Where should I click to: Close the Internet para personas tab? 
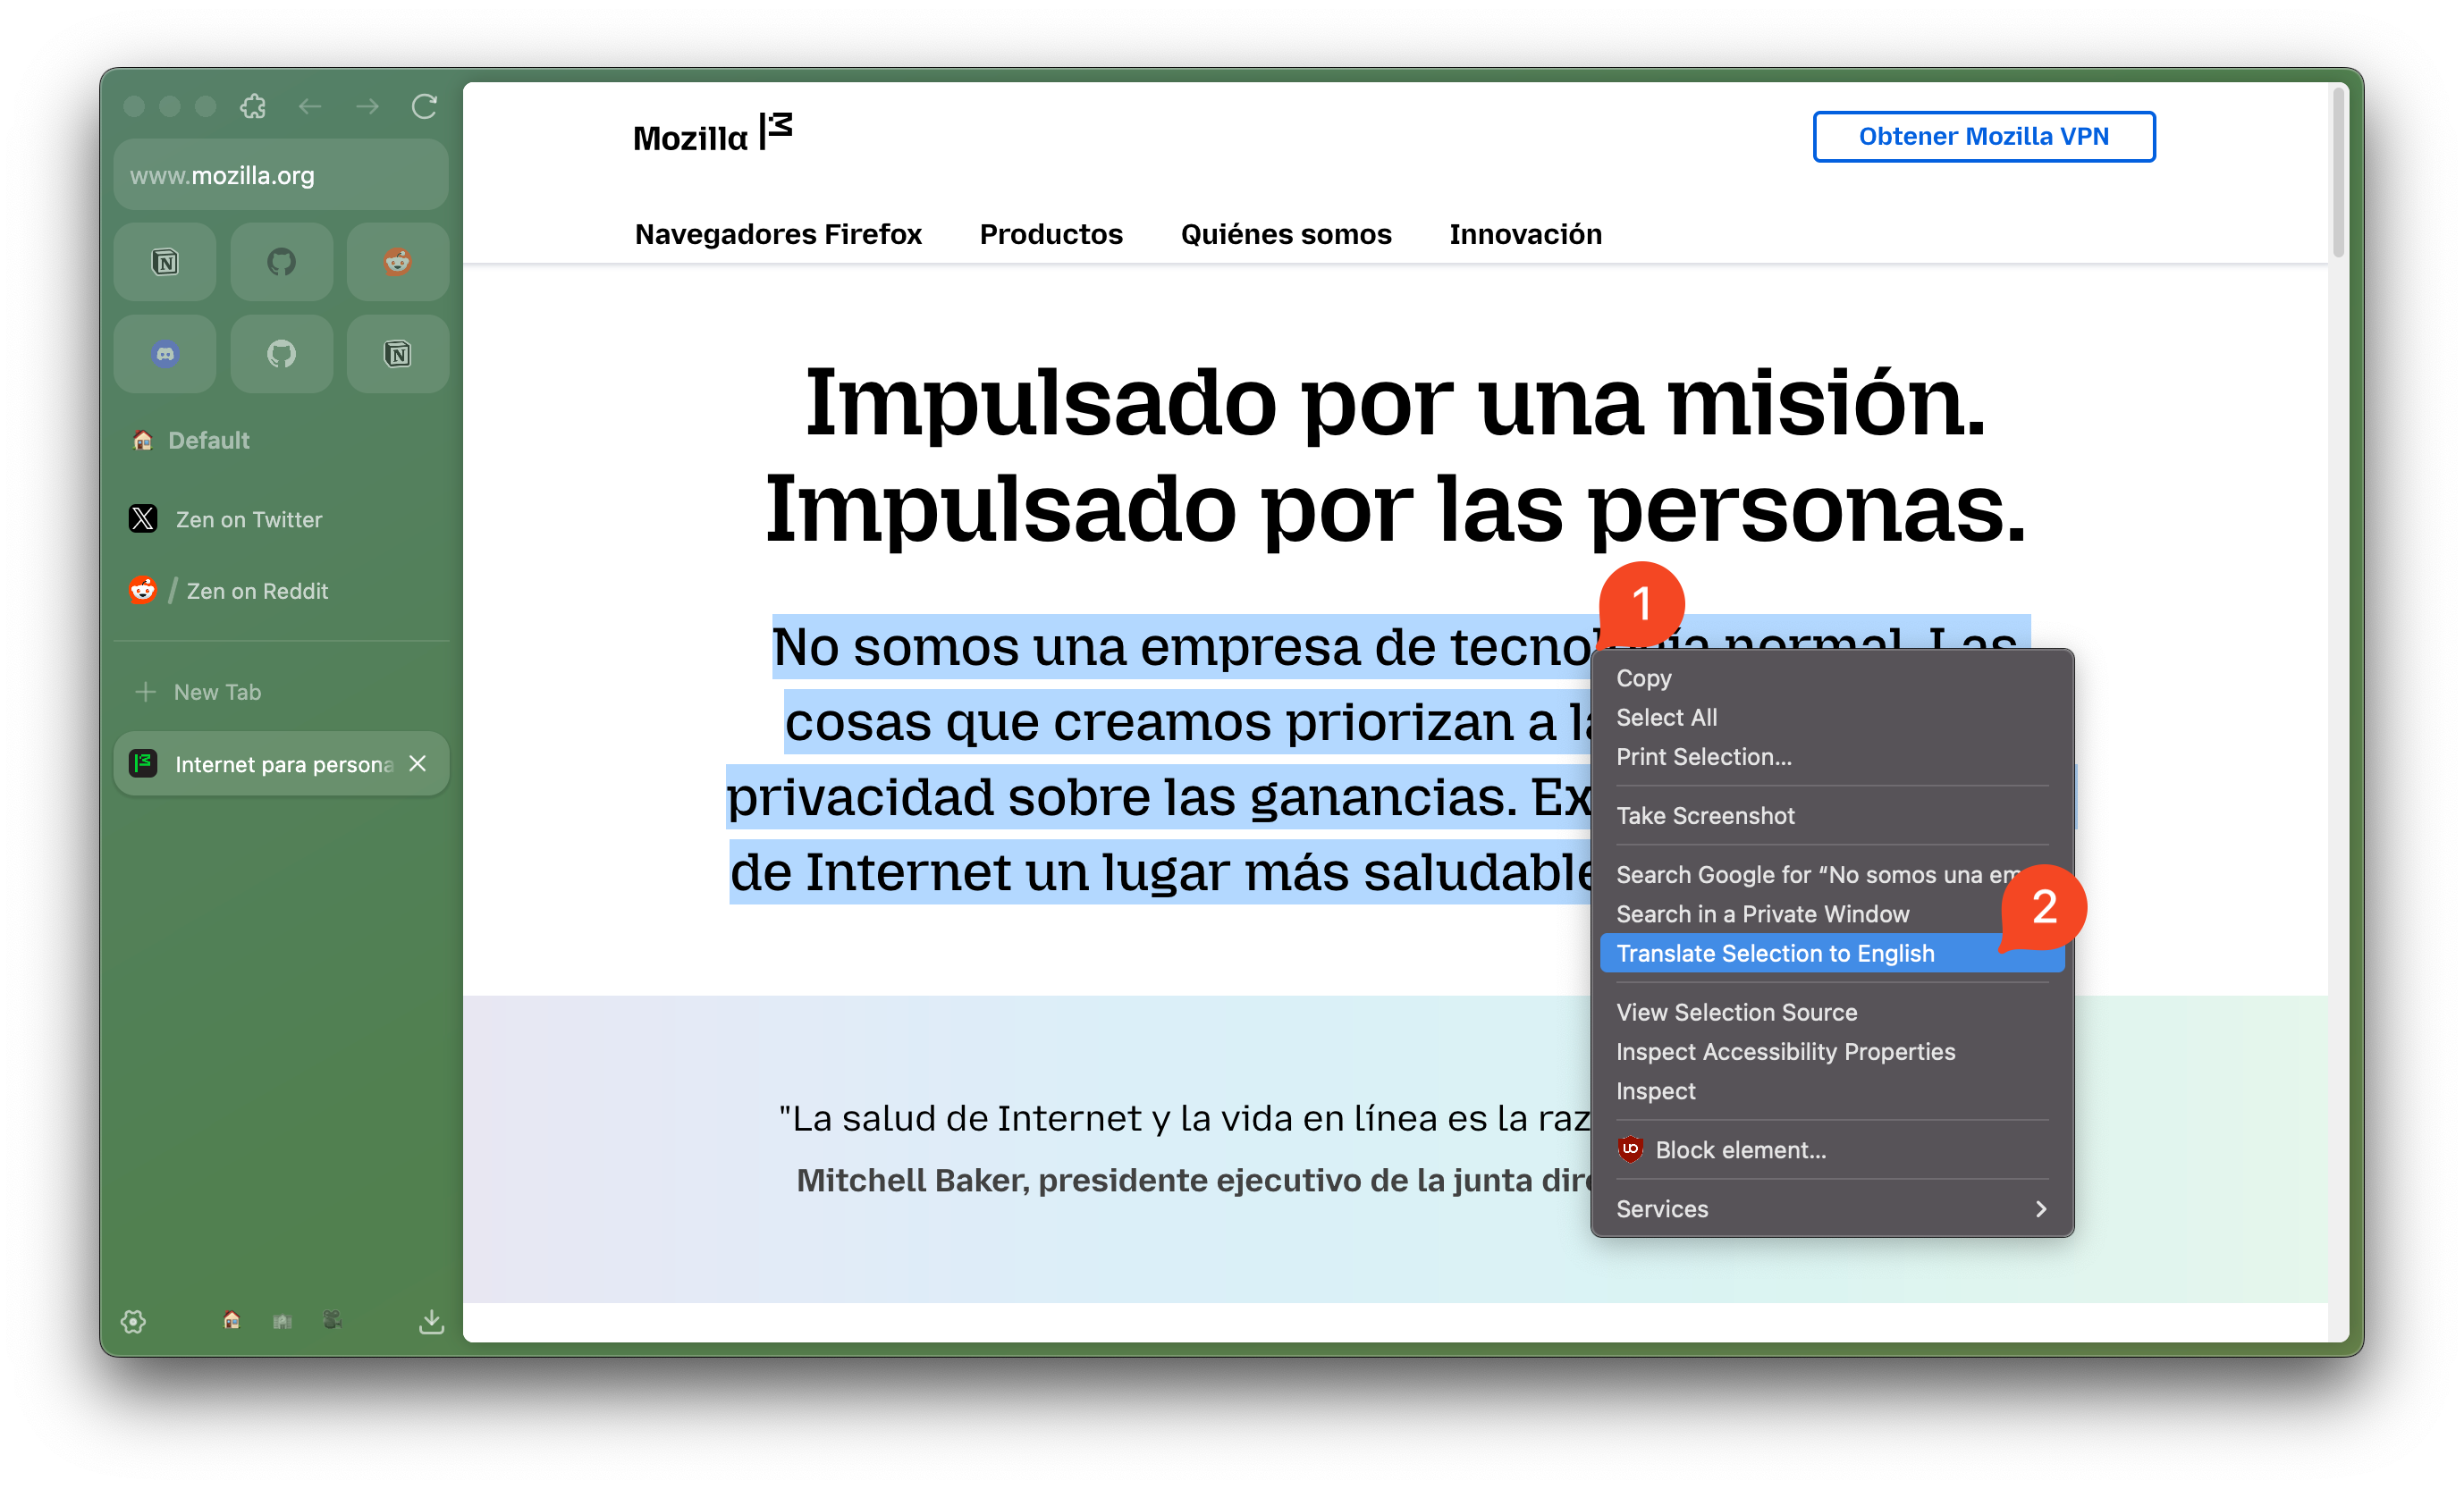(x=418, y=764)
